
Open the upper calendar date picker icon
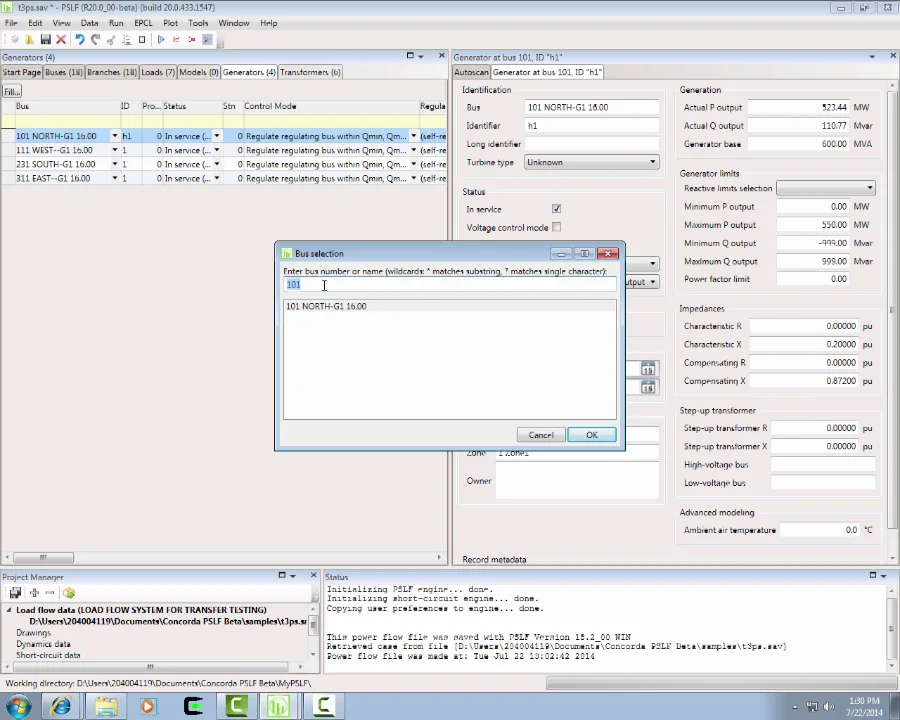pyautogui.click(x=648, y=369)
